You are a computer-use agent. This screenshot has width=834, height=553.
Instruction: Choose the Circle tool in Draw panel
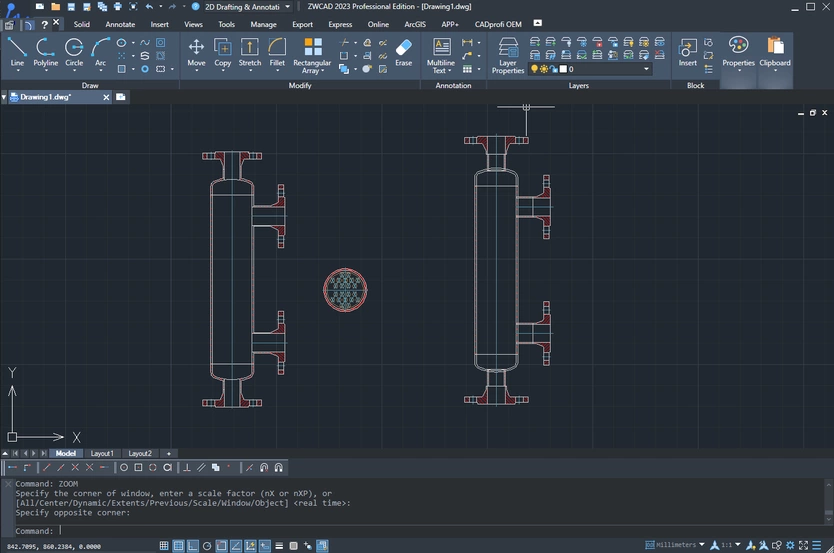coord(74,53)
